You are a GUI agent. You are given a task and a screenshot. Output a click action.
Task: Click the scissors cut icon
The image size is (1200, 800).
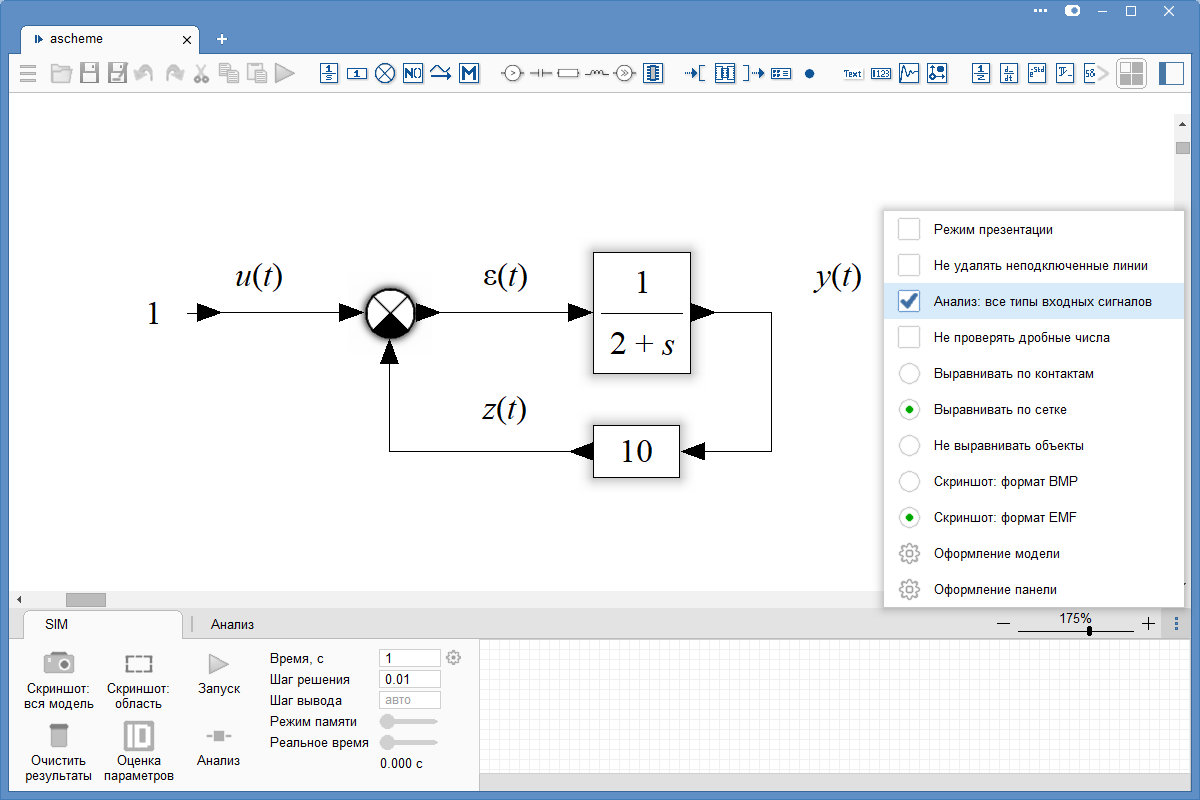[201, 73]
